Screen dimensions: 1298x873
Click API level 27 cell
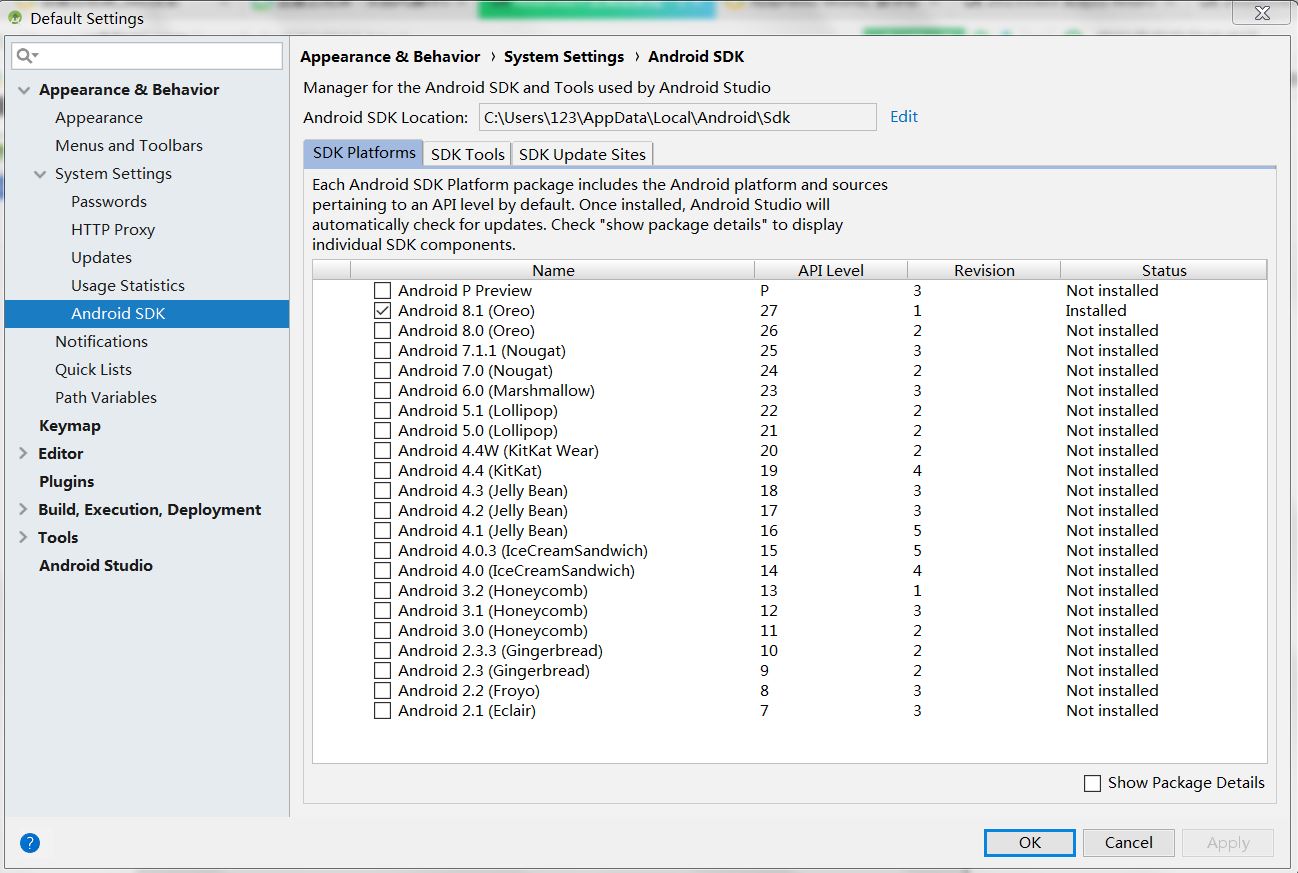coord(769,311)
